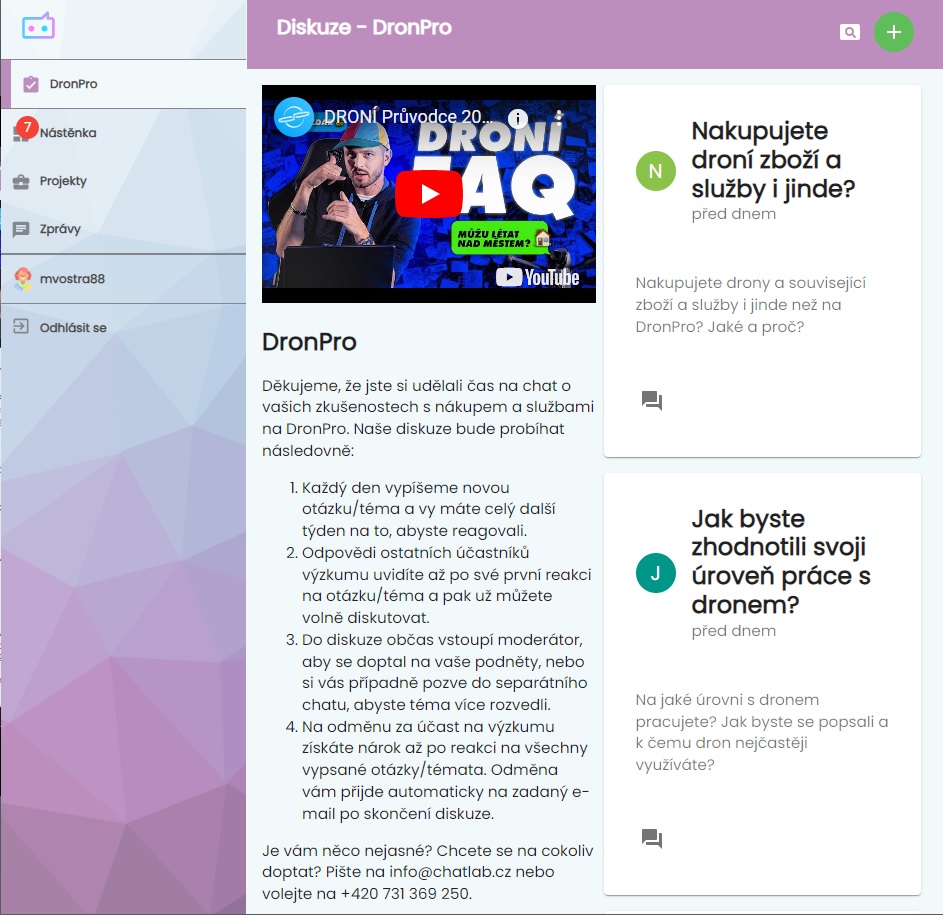Image resolution: width=943 pixels, height=915 pixels.
Task: Click the video channel avatar icon
Action: tap(293, 117)
